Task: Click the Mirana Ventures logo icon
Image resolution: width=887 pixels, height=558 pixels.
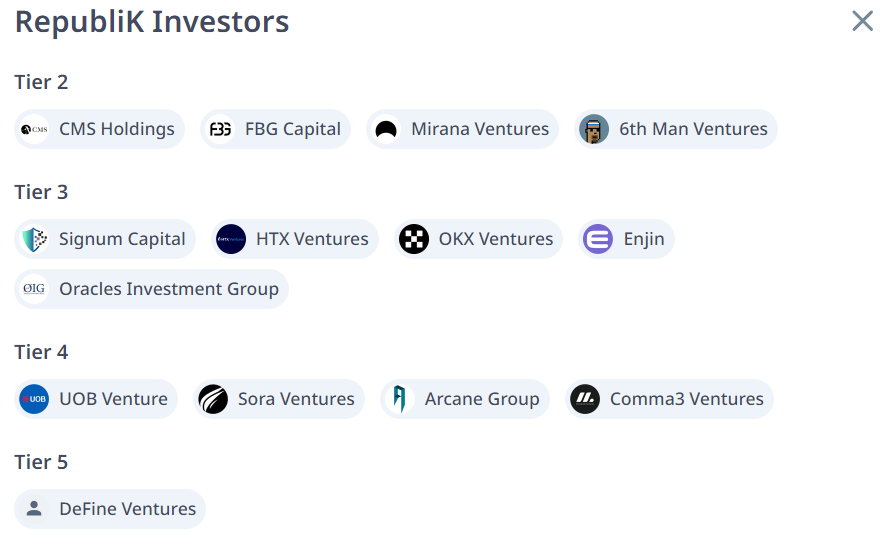Action: point(386,129)
